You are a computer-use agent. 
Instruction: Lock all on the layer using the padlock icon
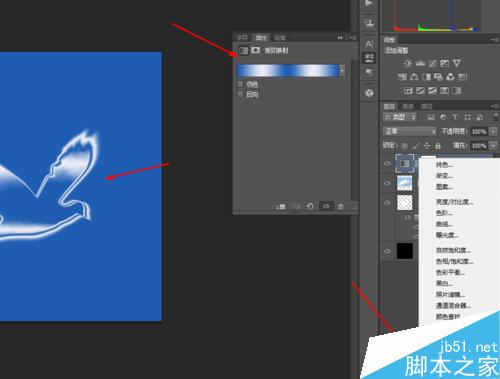coord(438,146)
